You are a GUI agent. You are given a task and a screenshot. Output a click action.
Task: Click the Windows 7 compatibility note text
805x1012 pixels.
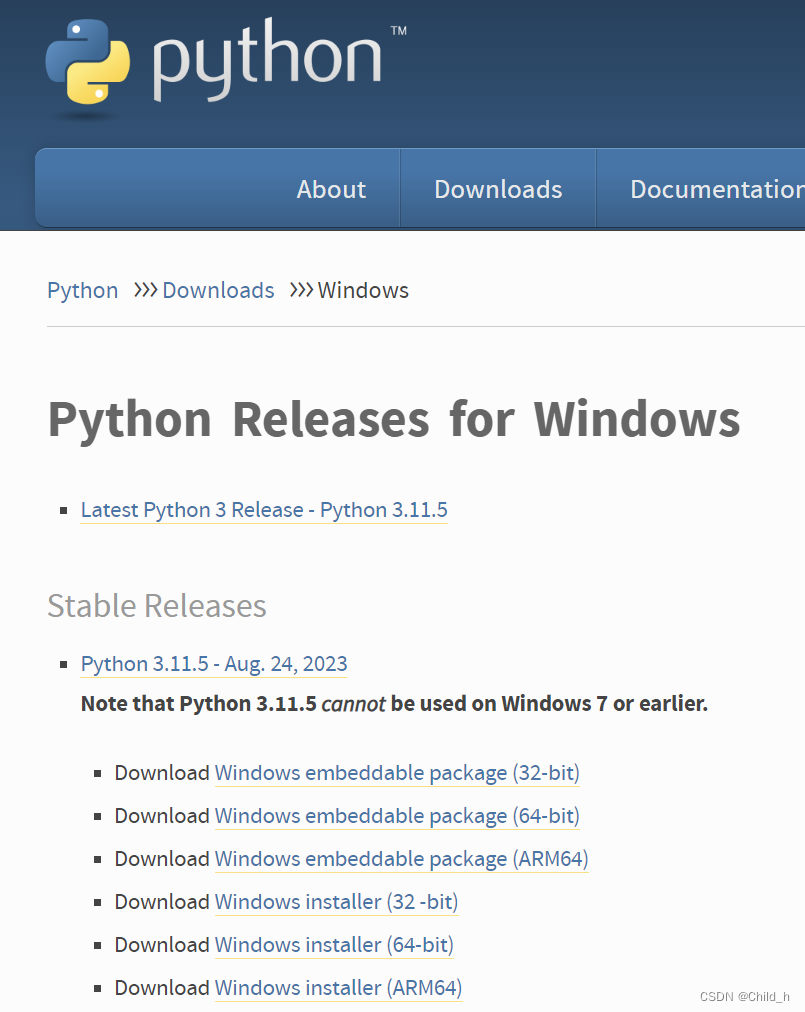tap(394, 703)
